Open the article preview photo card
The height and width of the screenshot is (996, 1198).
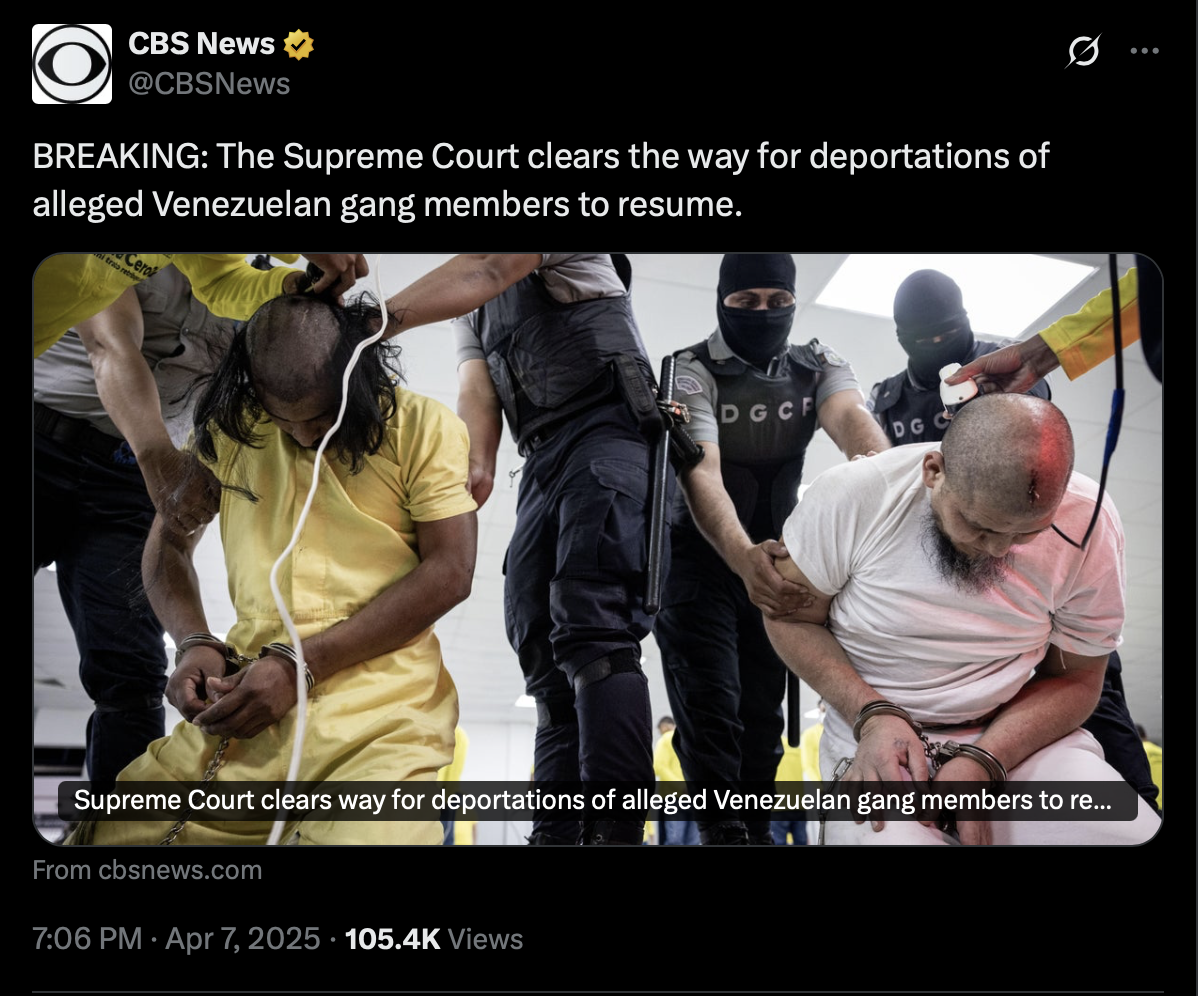pyautogui.click(x=597, y=549)
